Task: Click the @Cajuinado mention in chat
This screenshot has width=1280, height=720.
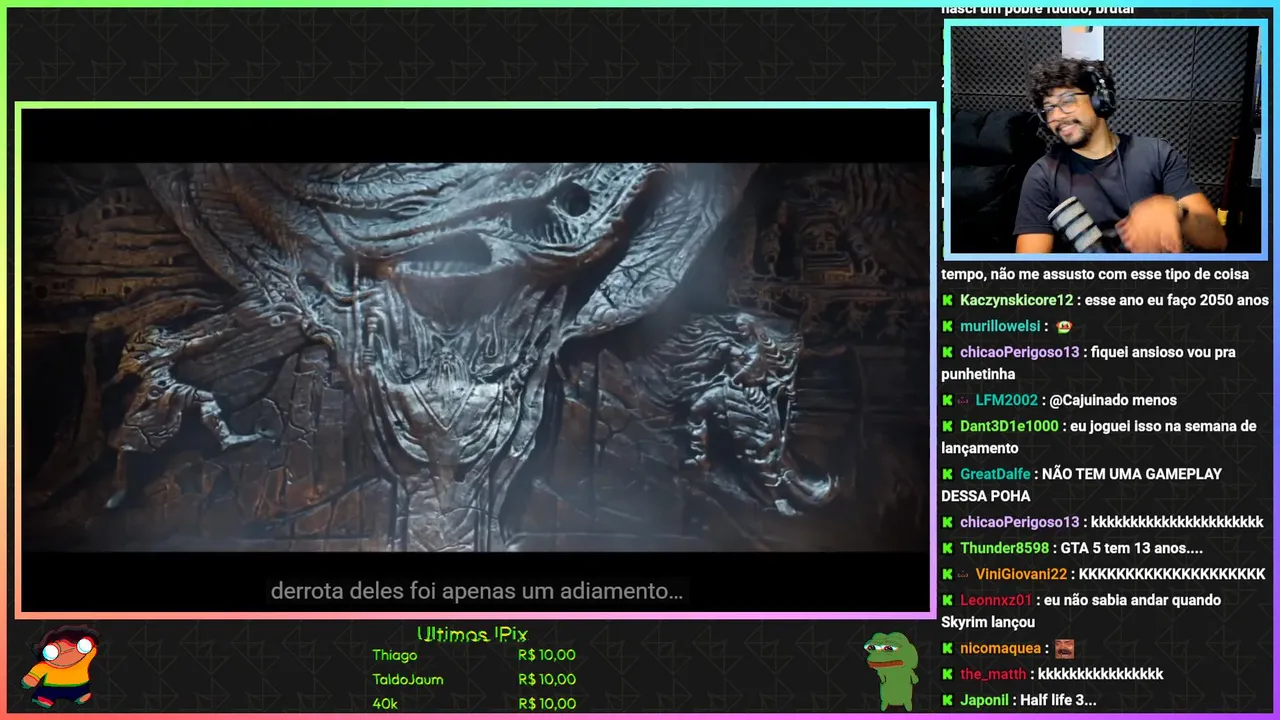Action: point(1091,400)
